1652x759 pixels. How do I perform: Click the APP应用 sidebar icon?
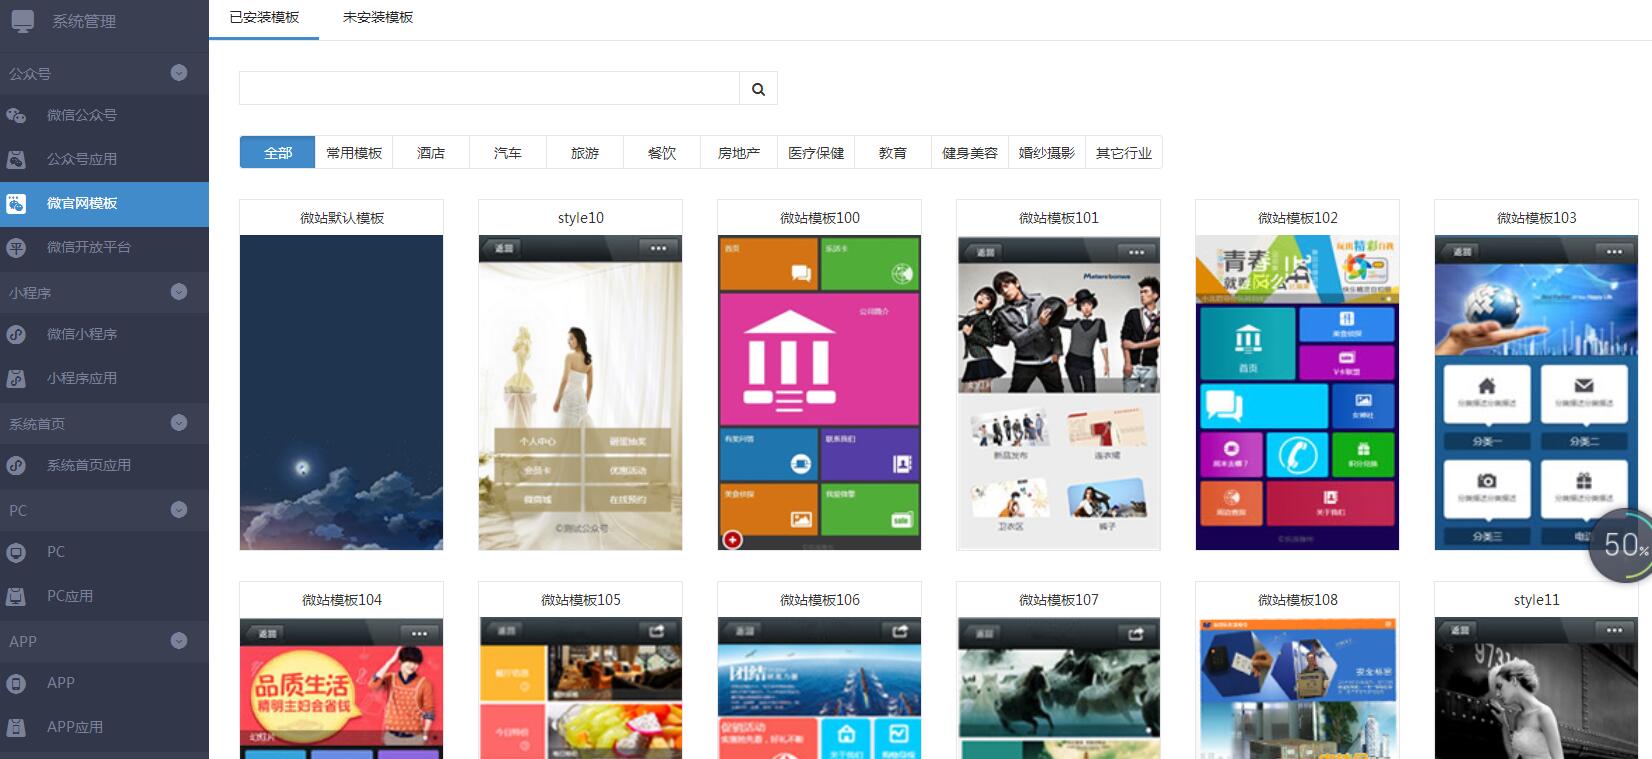(x=16, y=727)
